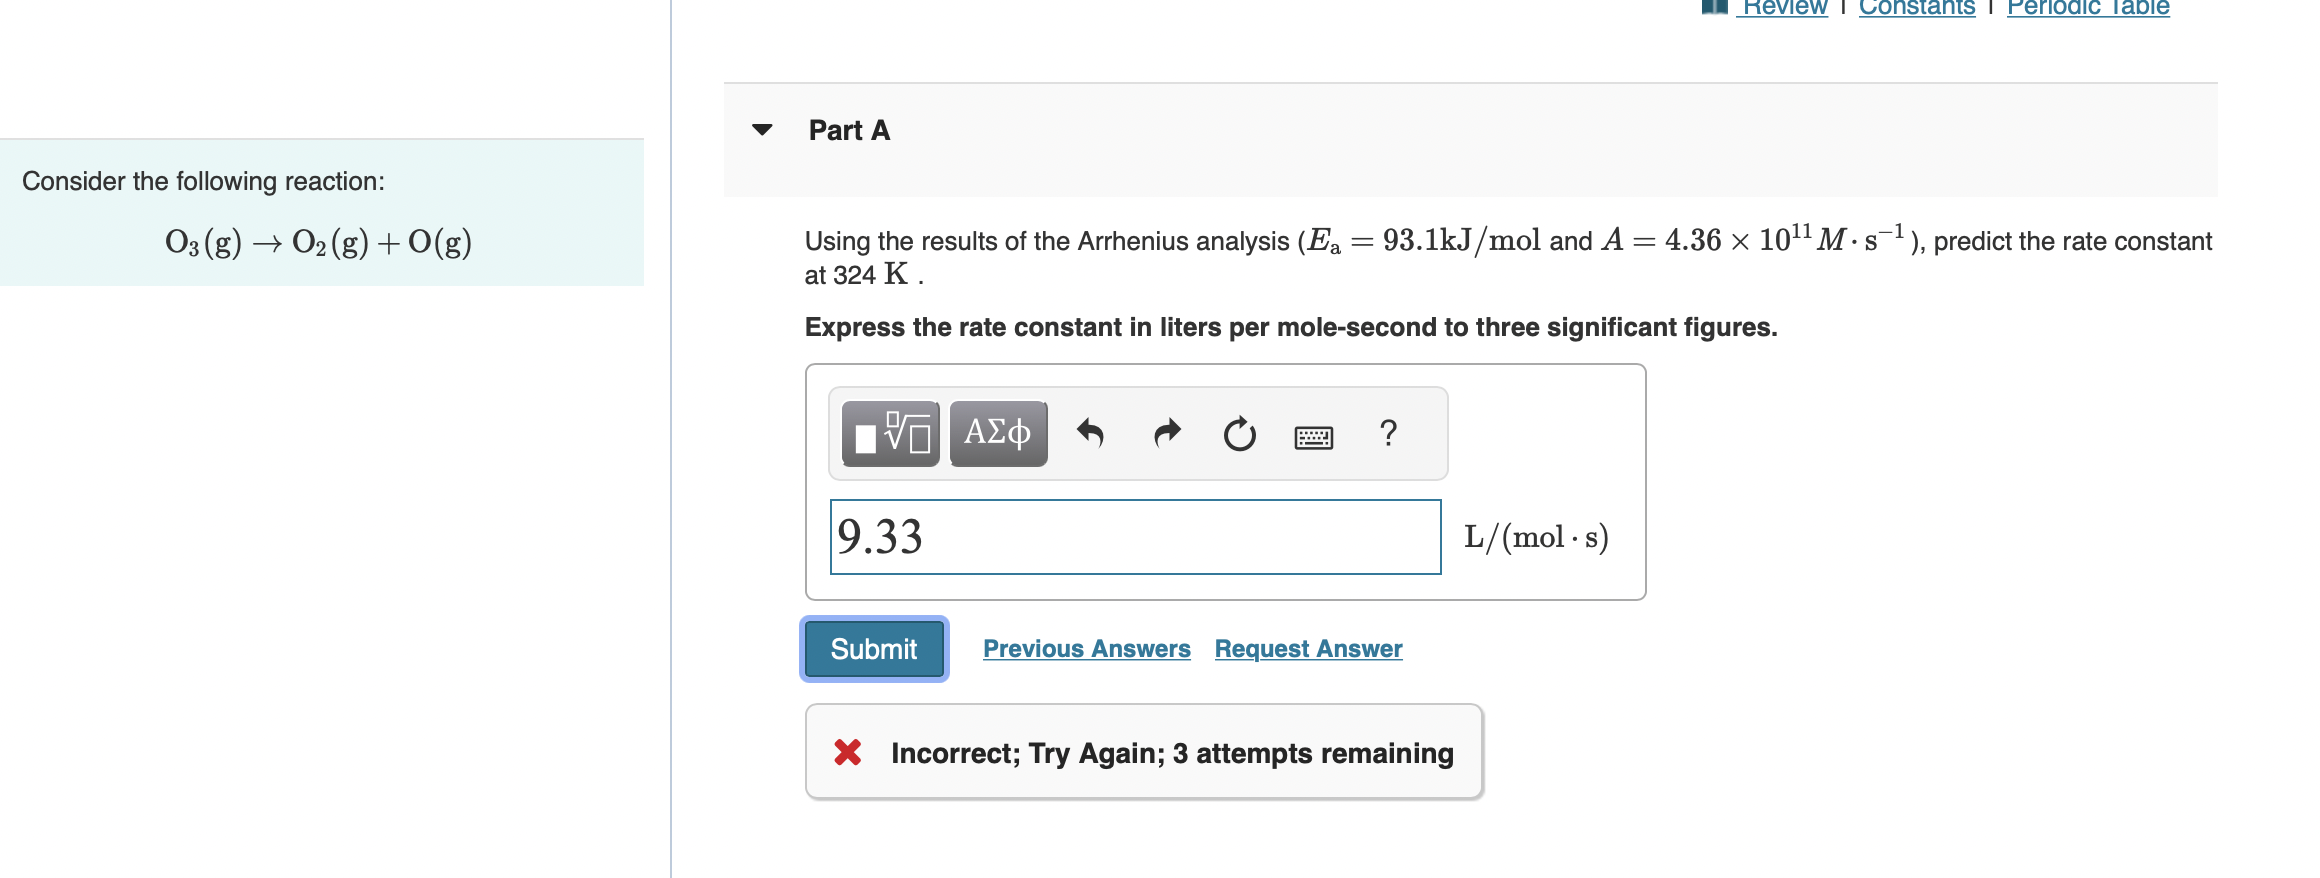This screenshot has width=2320, height=878.
Task: Reset the answer field
Action: tap(1238, 432)
